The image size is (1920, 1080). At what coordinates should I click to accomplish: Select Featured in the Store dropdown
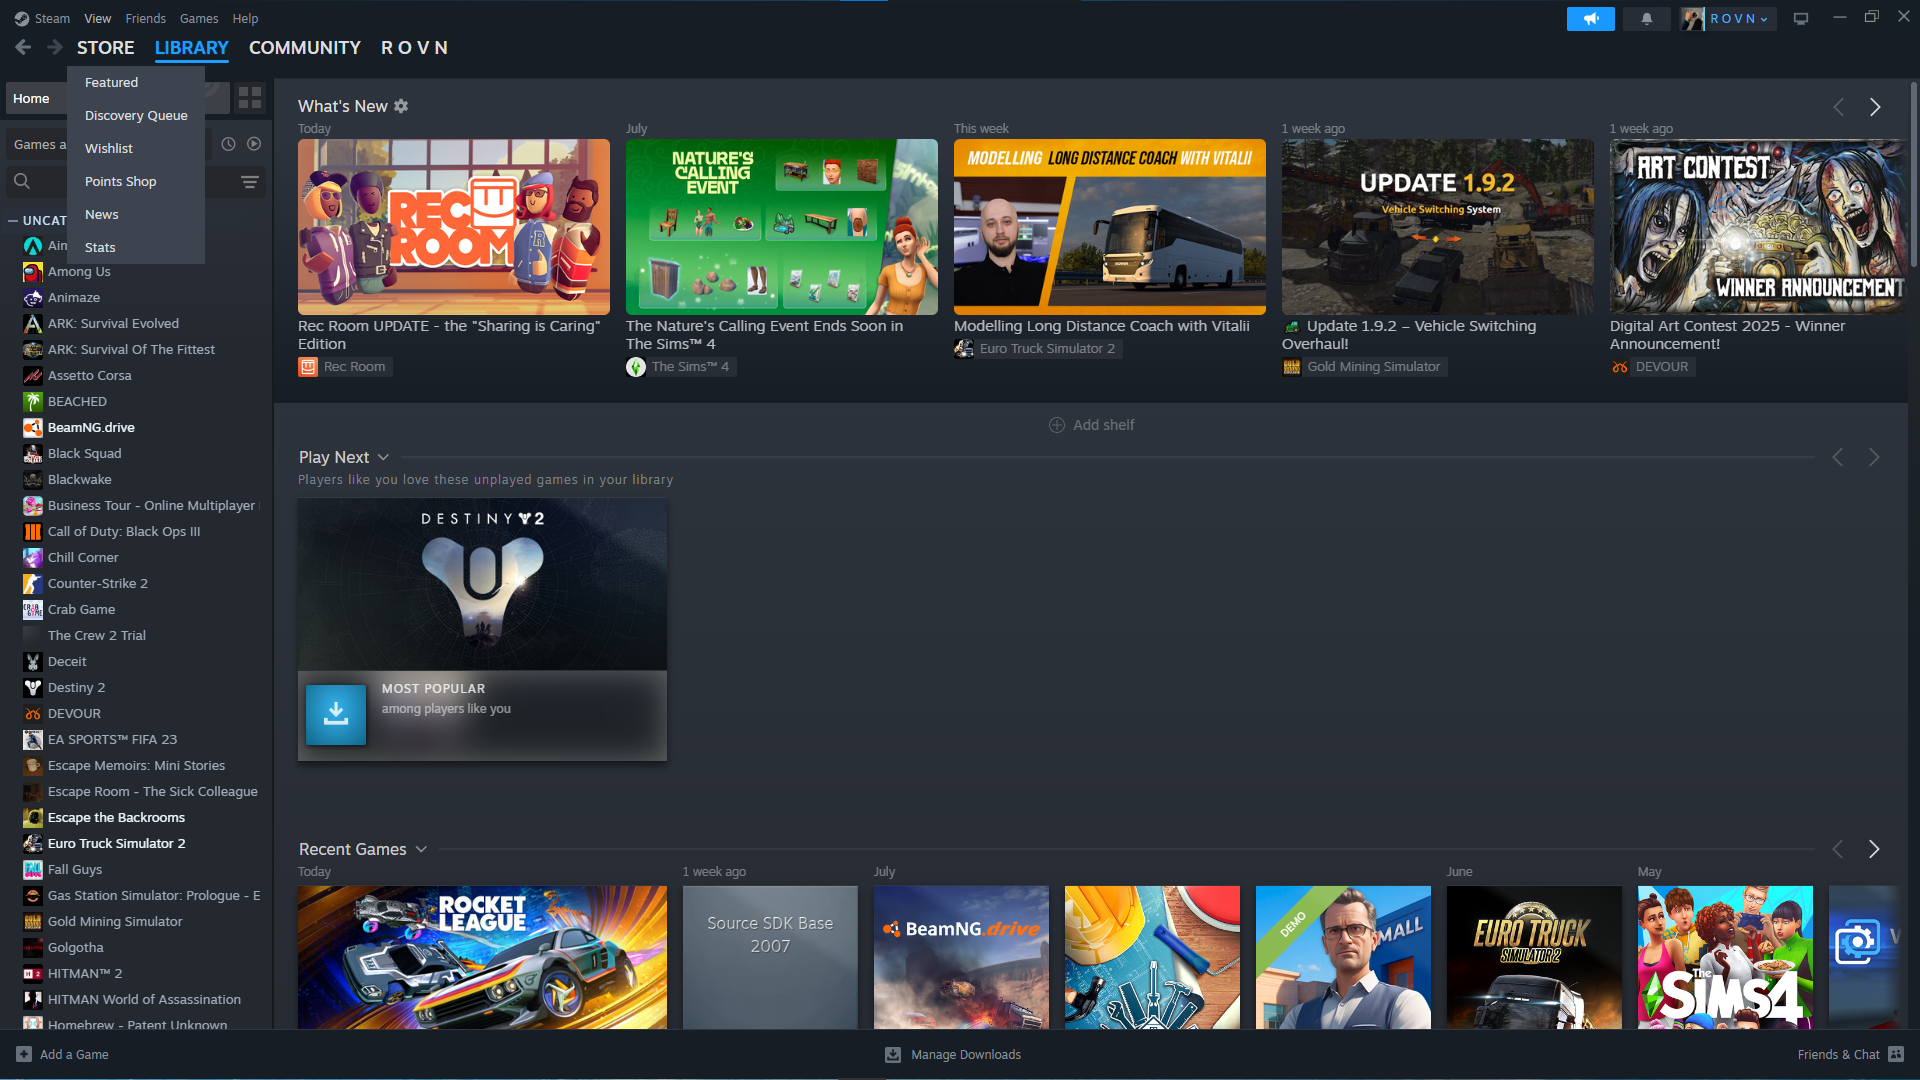[136, 82]
